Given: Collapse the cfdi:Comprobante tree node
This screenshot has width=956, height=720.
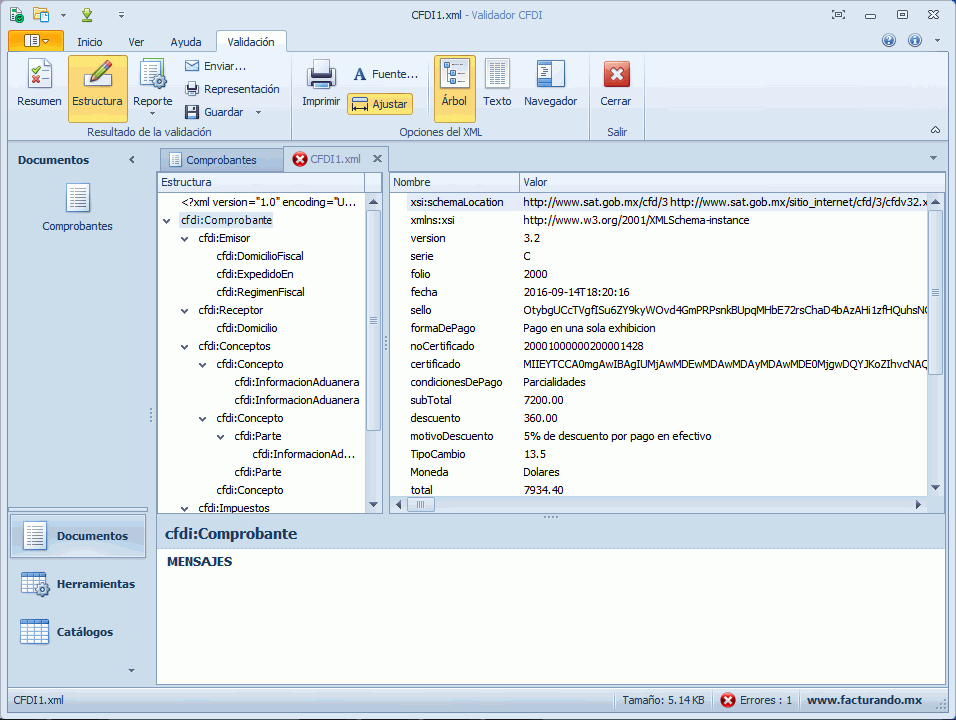Looking at the screenshot, I should tap(166, 221).
